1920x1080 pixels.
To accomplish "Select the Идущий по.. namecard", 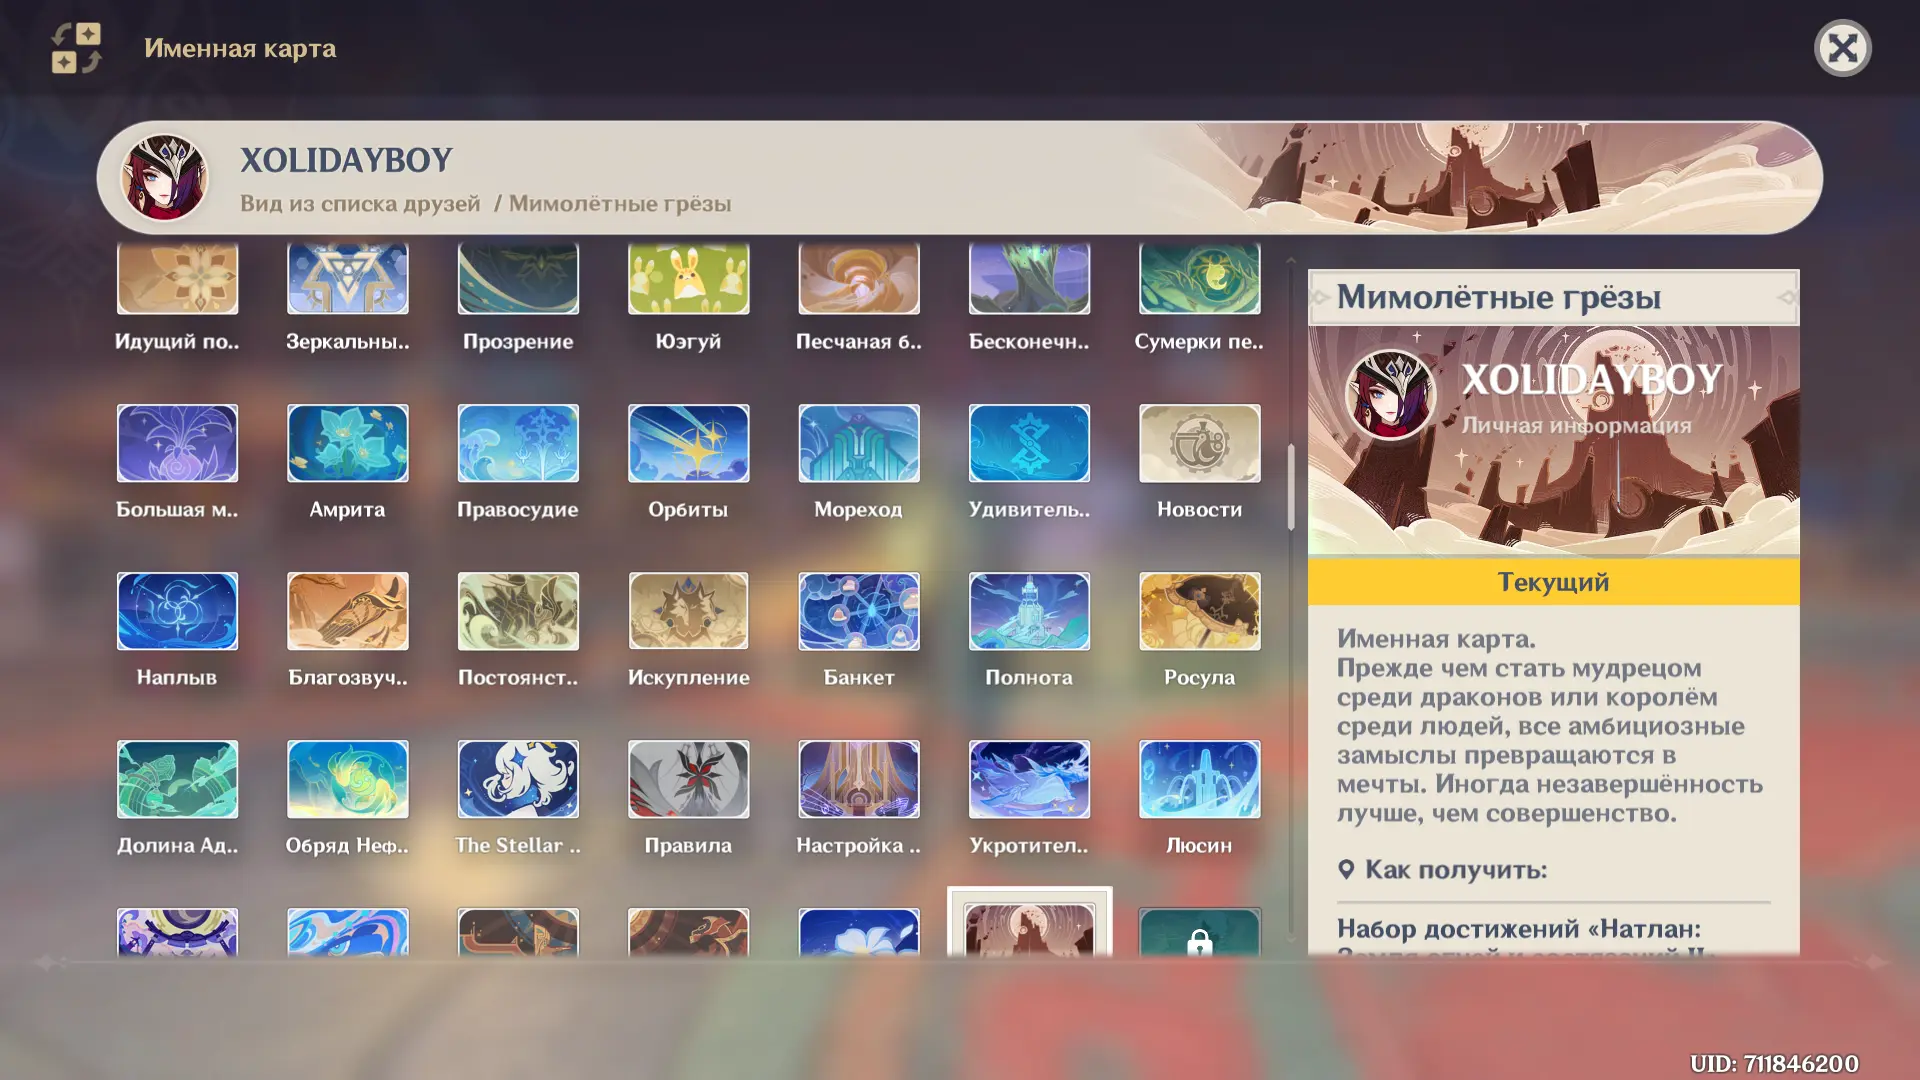I will pos(177,279).
